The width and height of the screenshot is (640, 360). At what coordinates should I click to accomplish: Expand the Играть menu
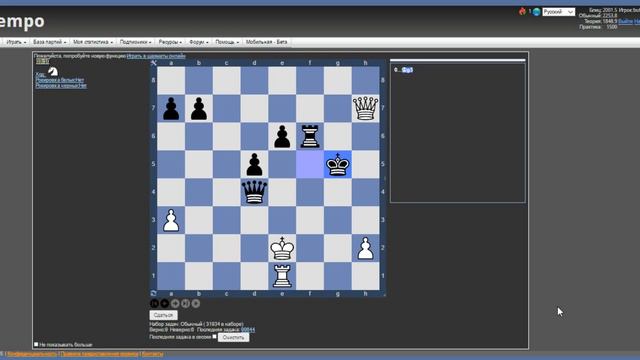[x=16, y=42]
